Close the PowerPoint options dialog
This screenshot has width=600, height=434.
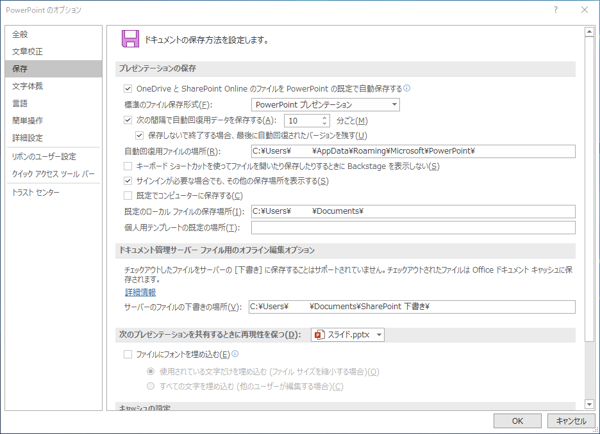click(x=584, y=10)
